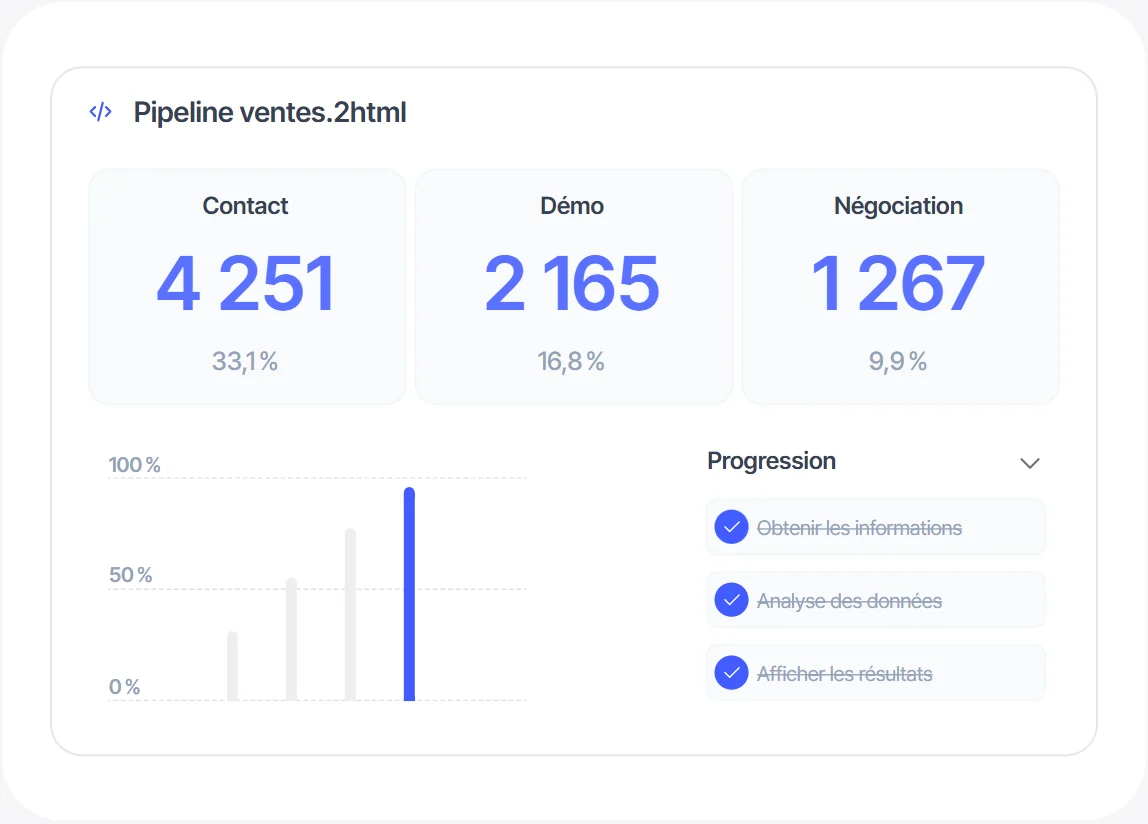The image size is (1148, 824).
Task: Select the Négociation stat card
Action: coord(900,286)
